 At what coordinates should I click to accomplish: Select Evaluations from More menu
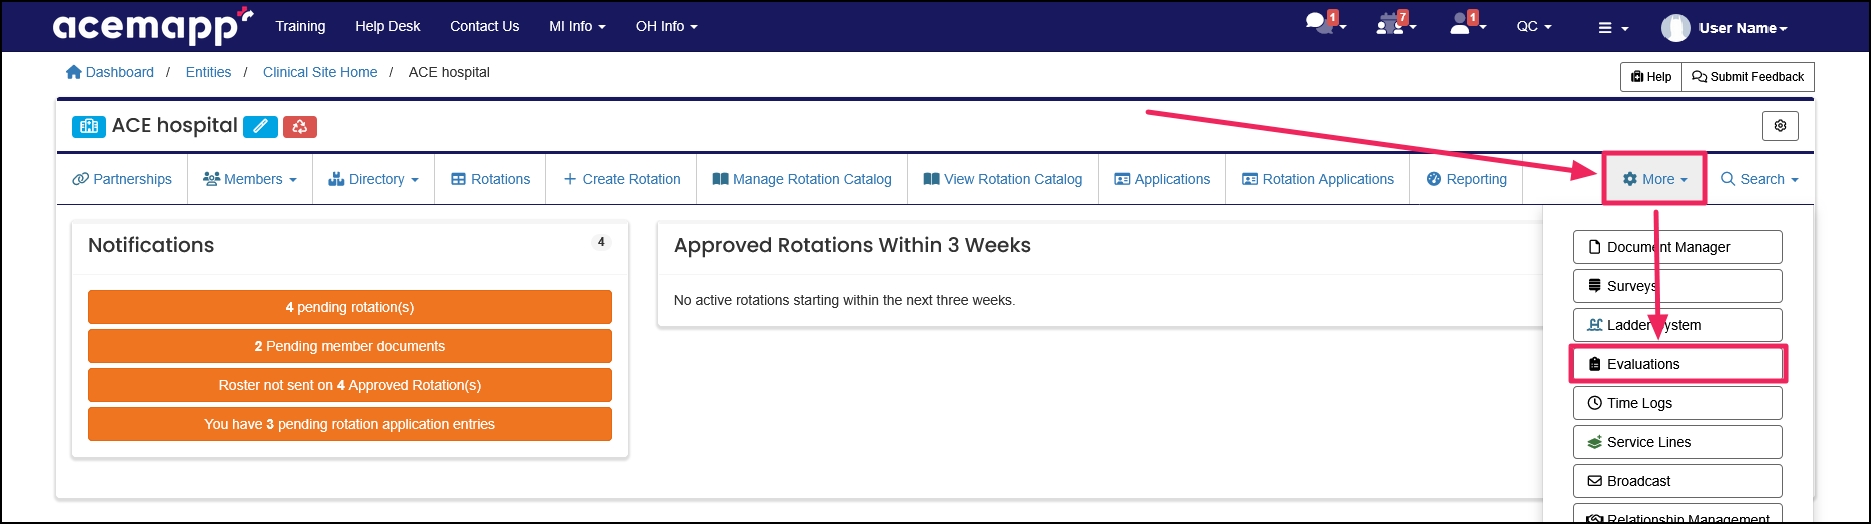pyautogui.click(x=1678, y=364)
